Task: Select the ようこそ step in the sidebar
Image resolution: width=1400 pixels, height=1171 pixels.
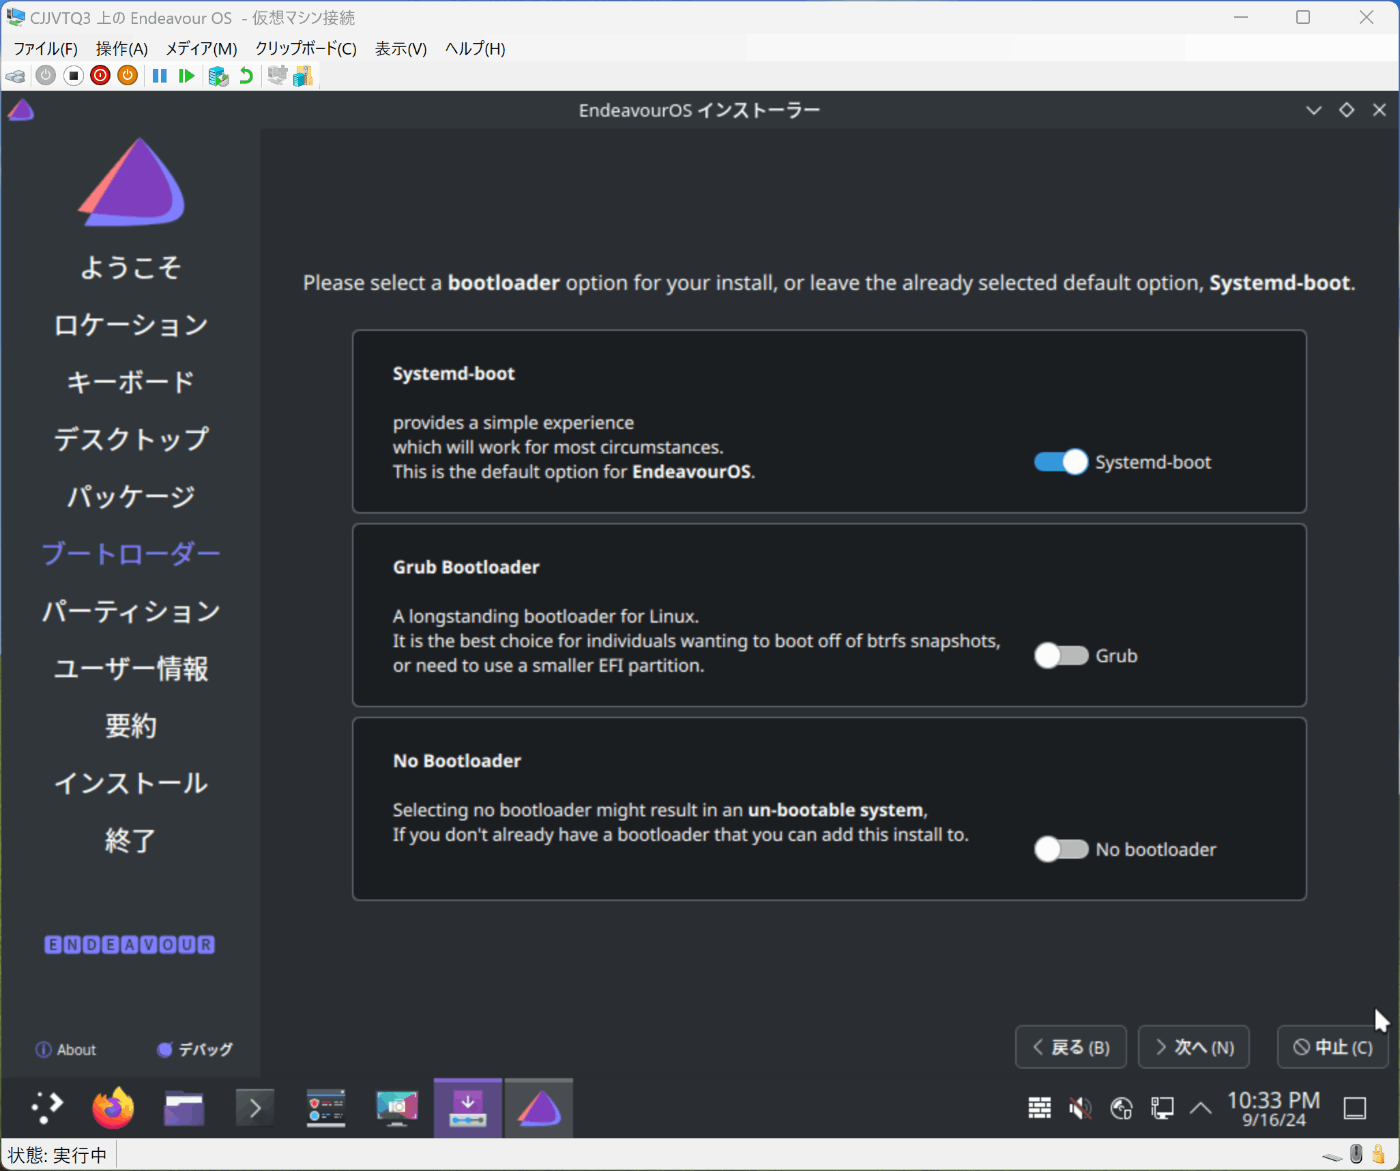Action: click(131, 267)
